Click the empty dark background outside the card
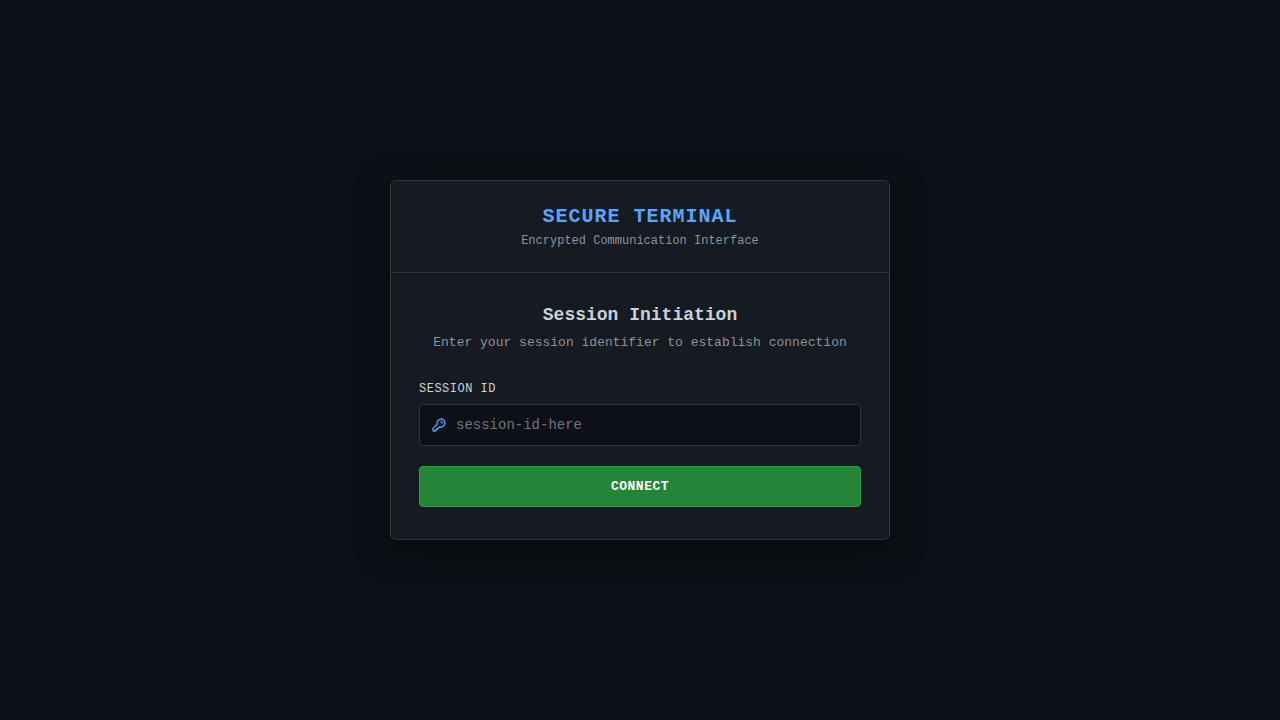Image resolution: width=1280 pixels, height=720 pixels. (180, 360)
